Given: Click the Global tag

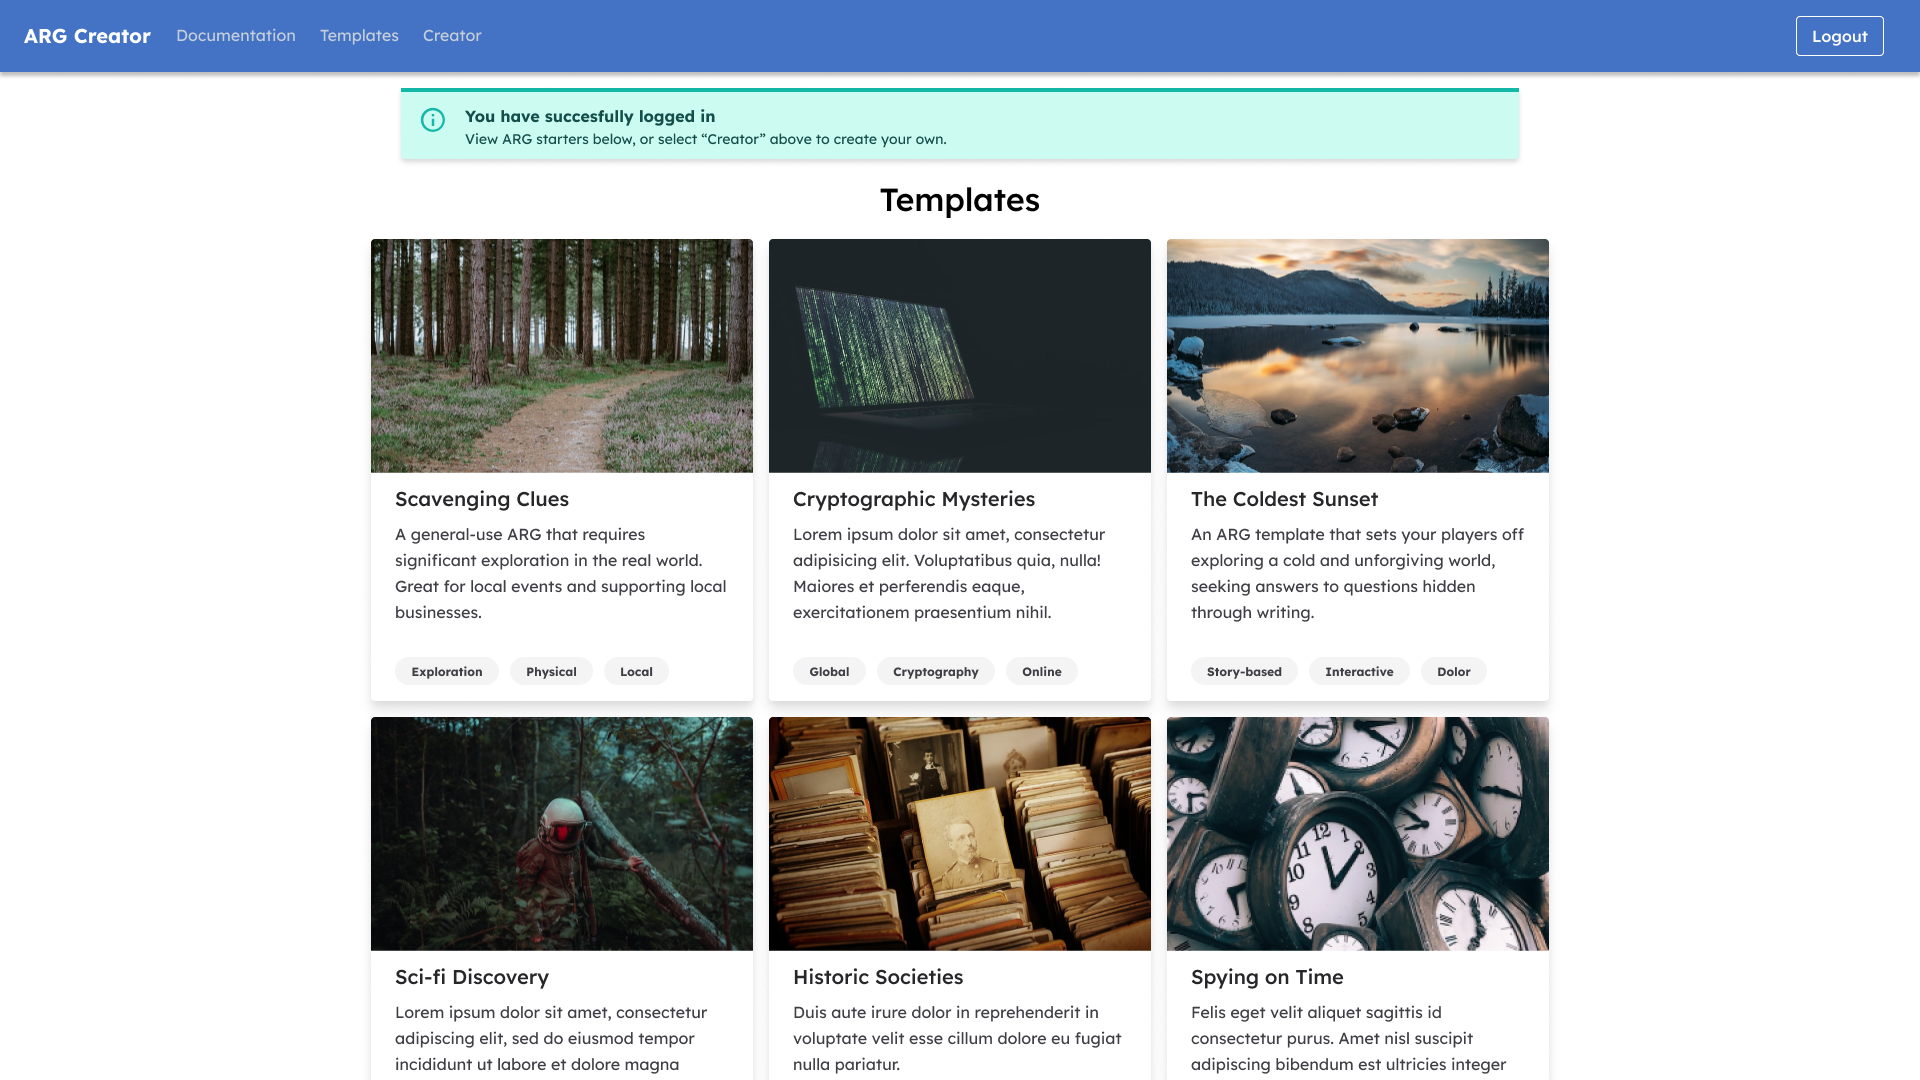Looking at the screenshot, I should point(829,671).
